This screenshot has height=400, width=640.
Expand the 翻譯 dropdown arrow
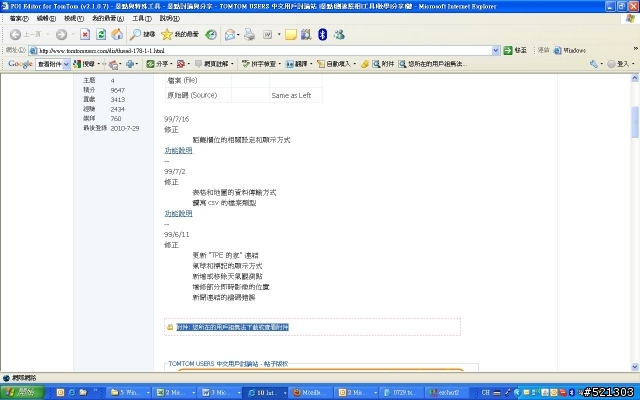[x=311, y=64]
